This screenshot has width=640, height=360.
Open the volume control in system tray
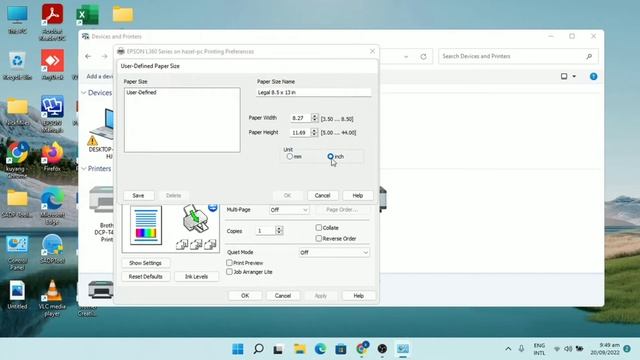(568, 349)
